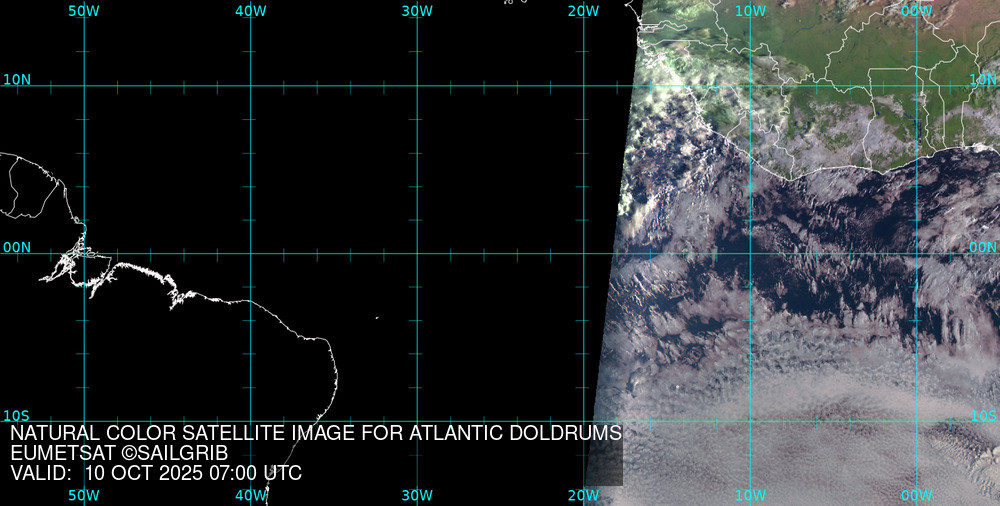Click where the 10S line crosses the 30W gridline
Image resolution: width=1000 pixels, height=506 pixels.
(x=417, y=421)
